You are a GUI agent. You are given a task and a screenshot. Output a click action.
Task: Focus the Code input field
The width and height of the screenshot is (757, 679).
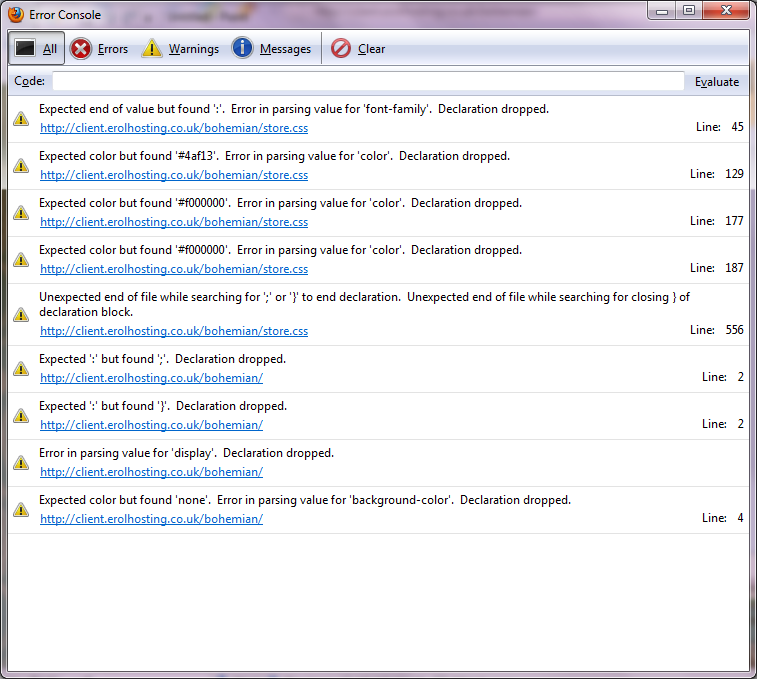(x=368, y=81)
